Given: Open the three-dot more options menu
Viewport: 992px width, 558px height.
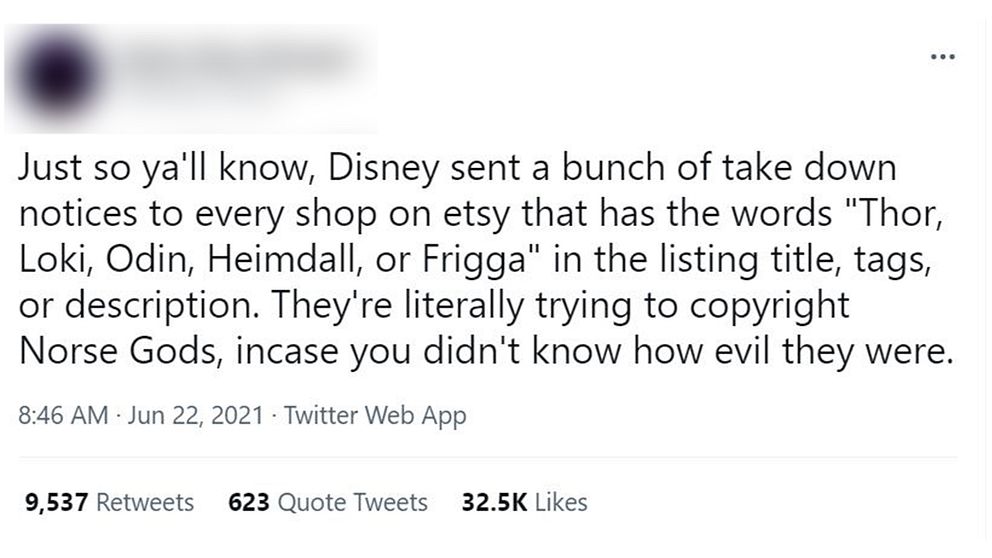Looking at the screenshot, I should tap(943, 57).
